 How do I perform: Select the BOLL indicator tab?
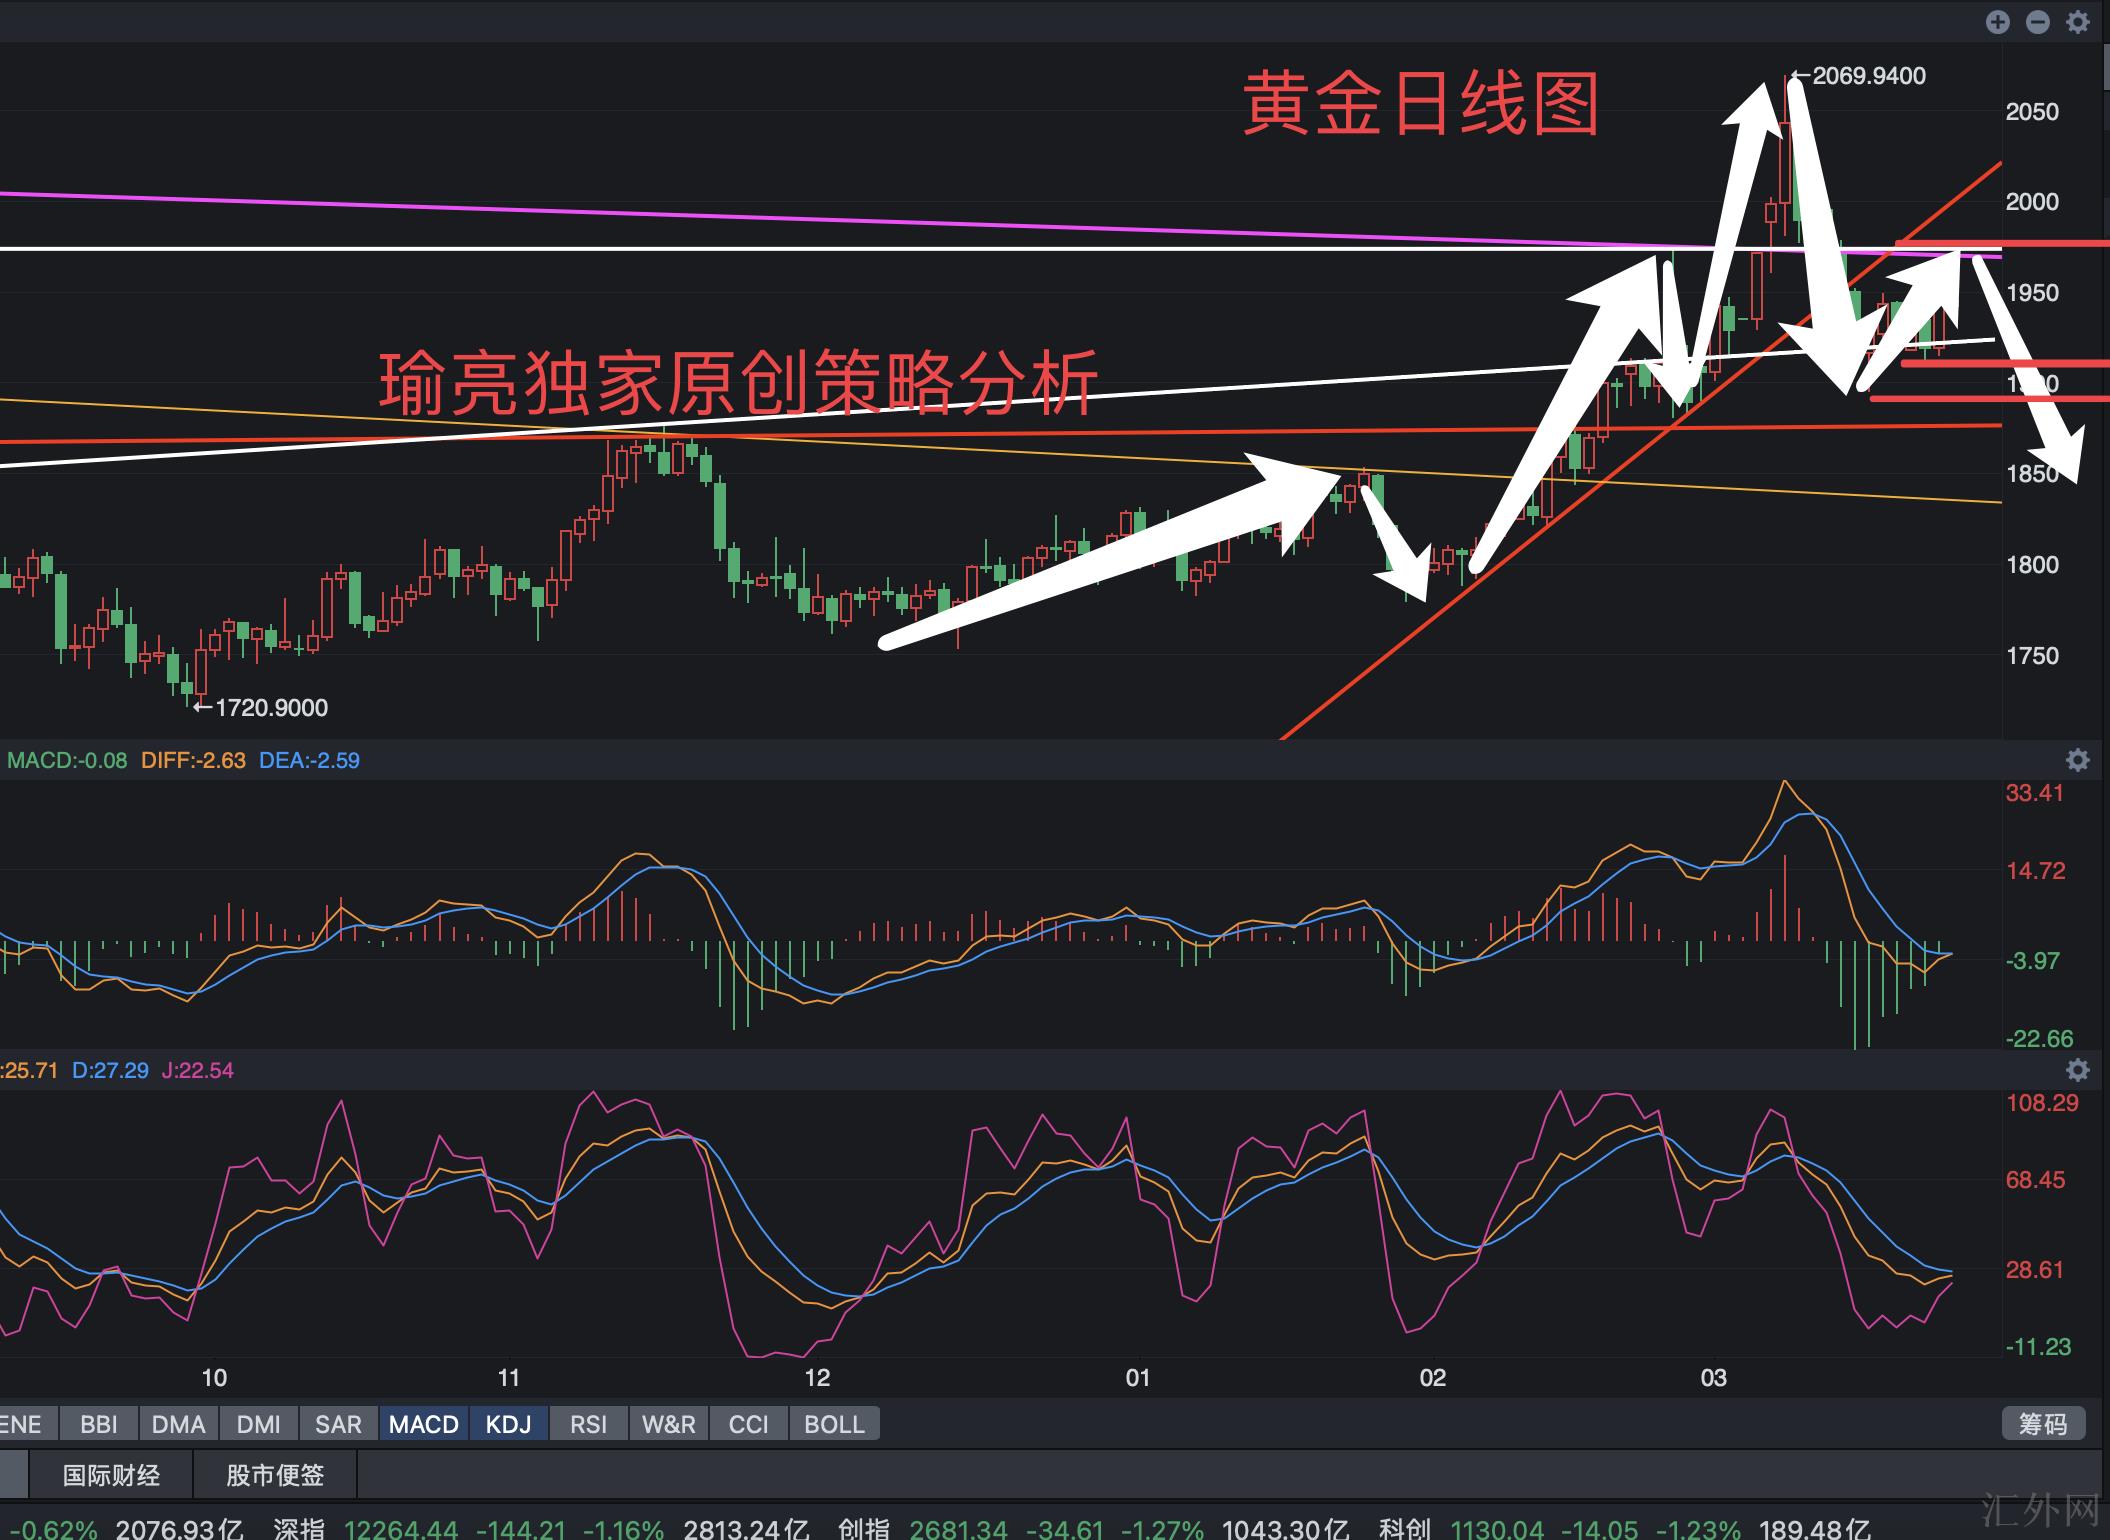pyautogui.click(x=834, y=1424)
